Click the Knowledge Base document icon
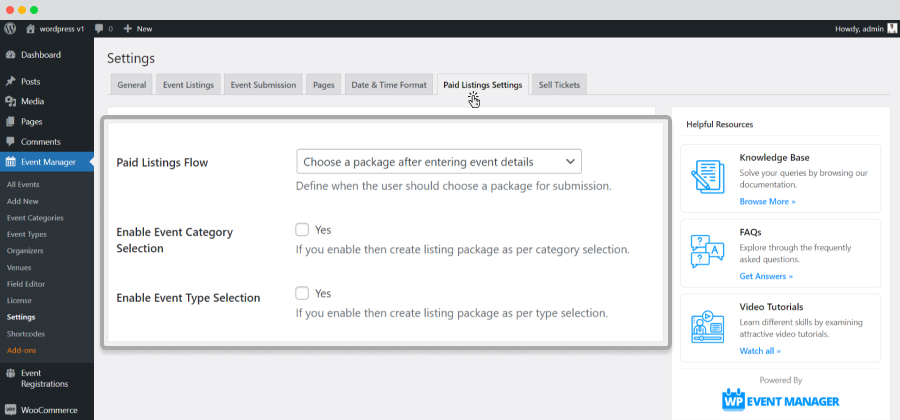Viewport: 900px width, 420px height. (x=707, y=177)
